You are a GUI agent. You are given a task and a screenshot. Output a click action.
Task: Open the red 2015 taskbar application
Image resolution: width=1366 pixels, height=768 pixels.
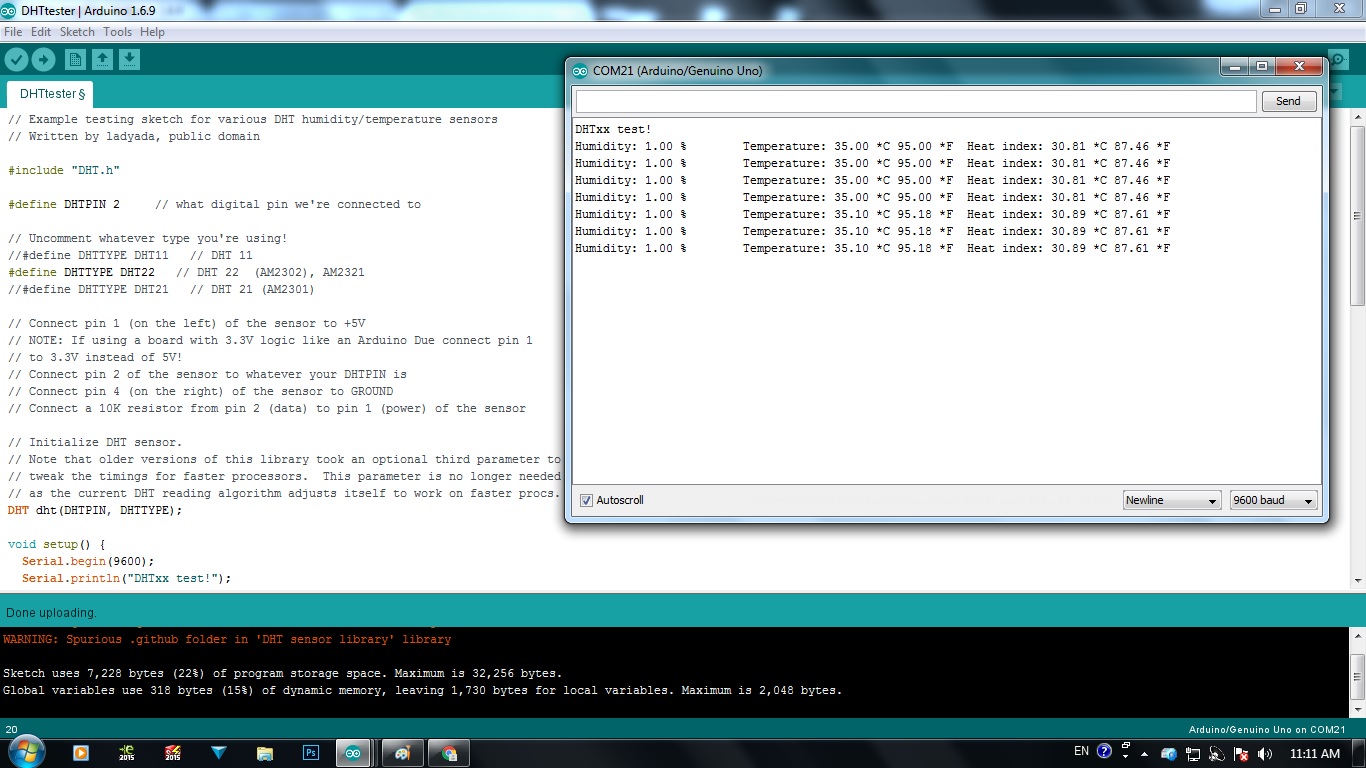pos(173,753)
